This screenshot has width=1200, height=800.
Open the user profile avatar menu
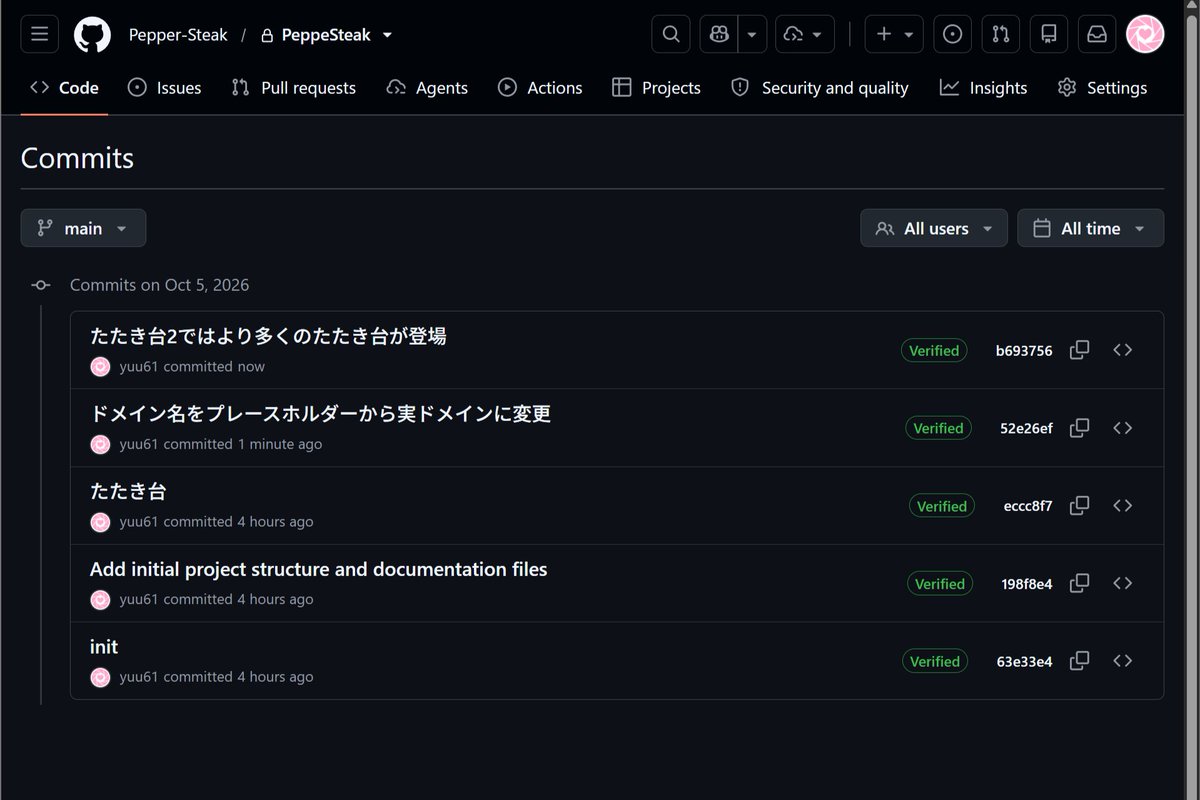pyautogui.click(x=1145, y=35)
